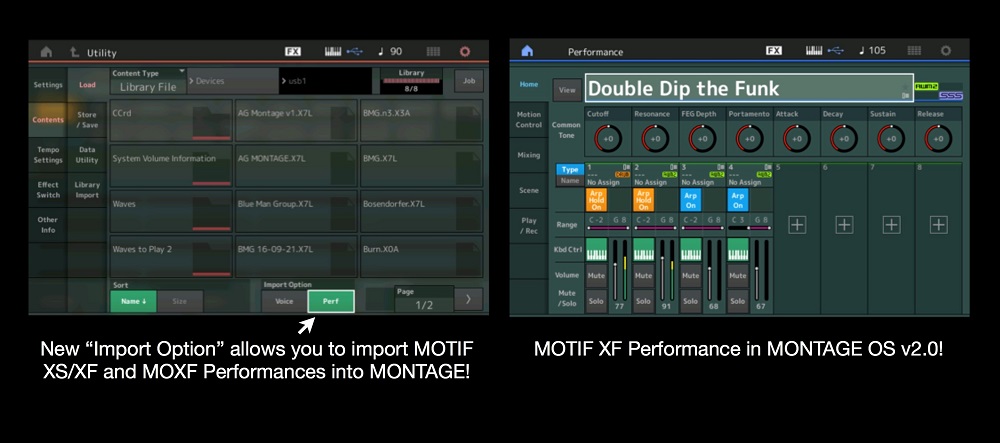Image resolution: width=1000 pixels, height=443 pixels.
Task: Go to the next page of files
Action: click(x=469, y=299)
